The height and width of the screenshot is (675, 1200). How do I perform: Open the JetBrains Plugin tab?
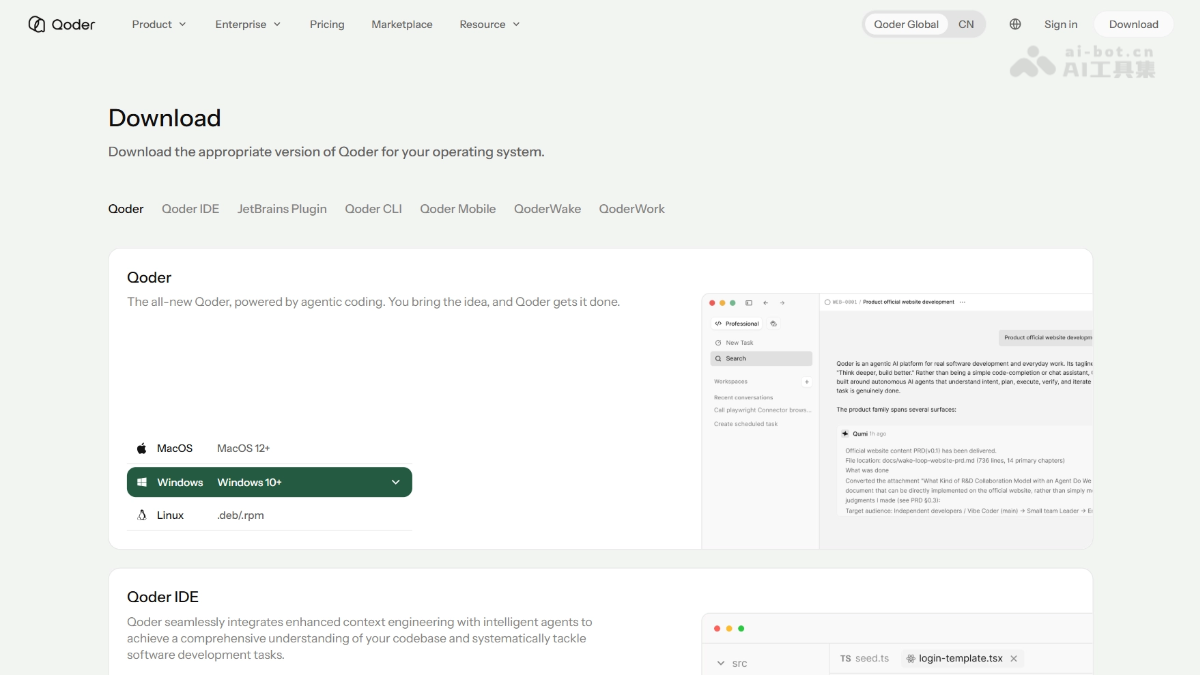coord(282,209)
